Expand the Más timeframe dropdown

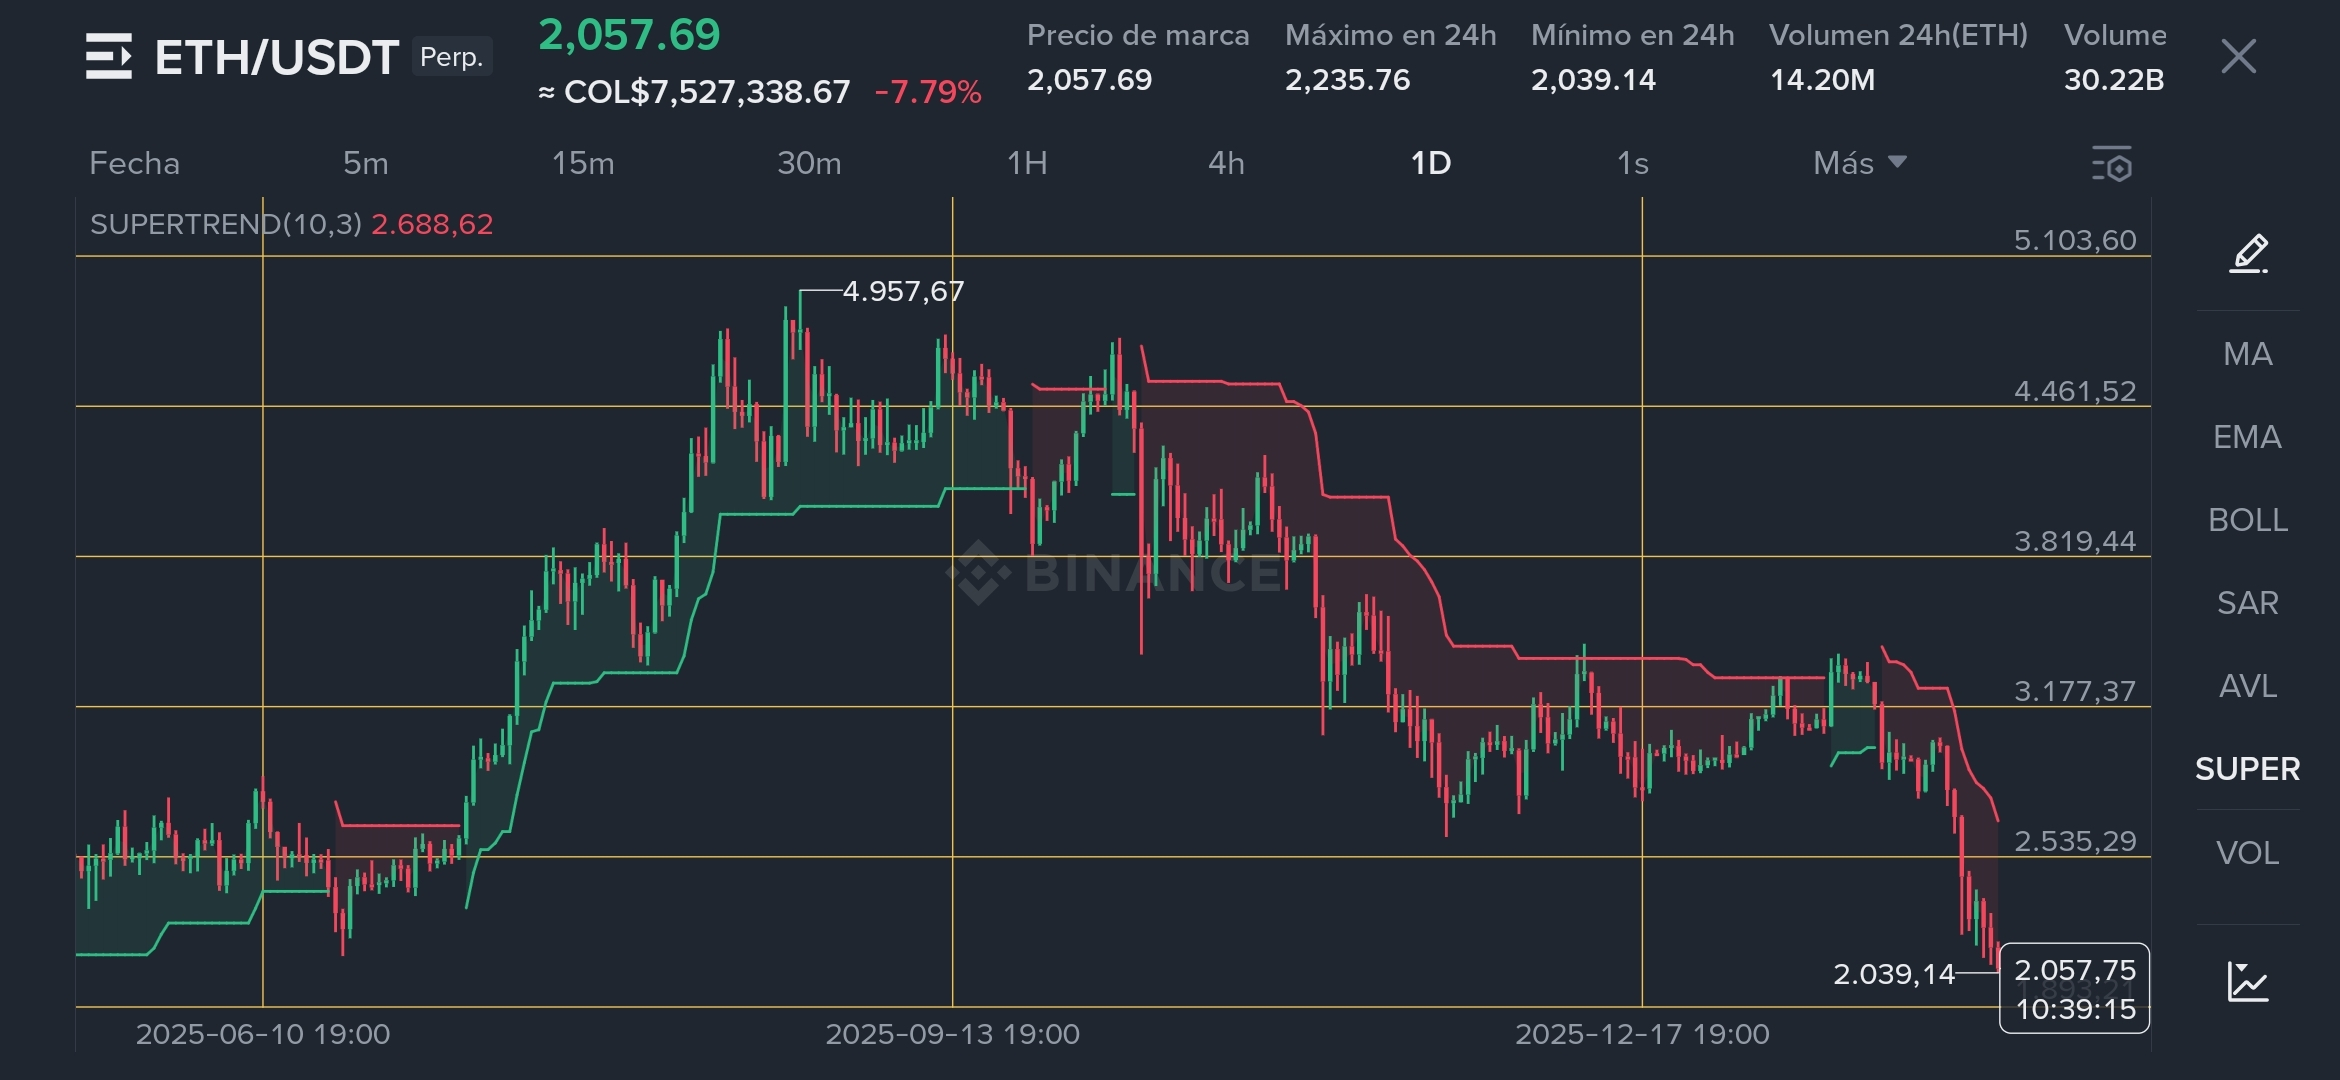(x=1859, y=163)
